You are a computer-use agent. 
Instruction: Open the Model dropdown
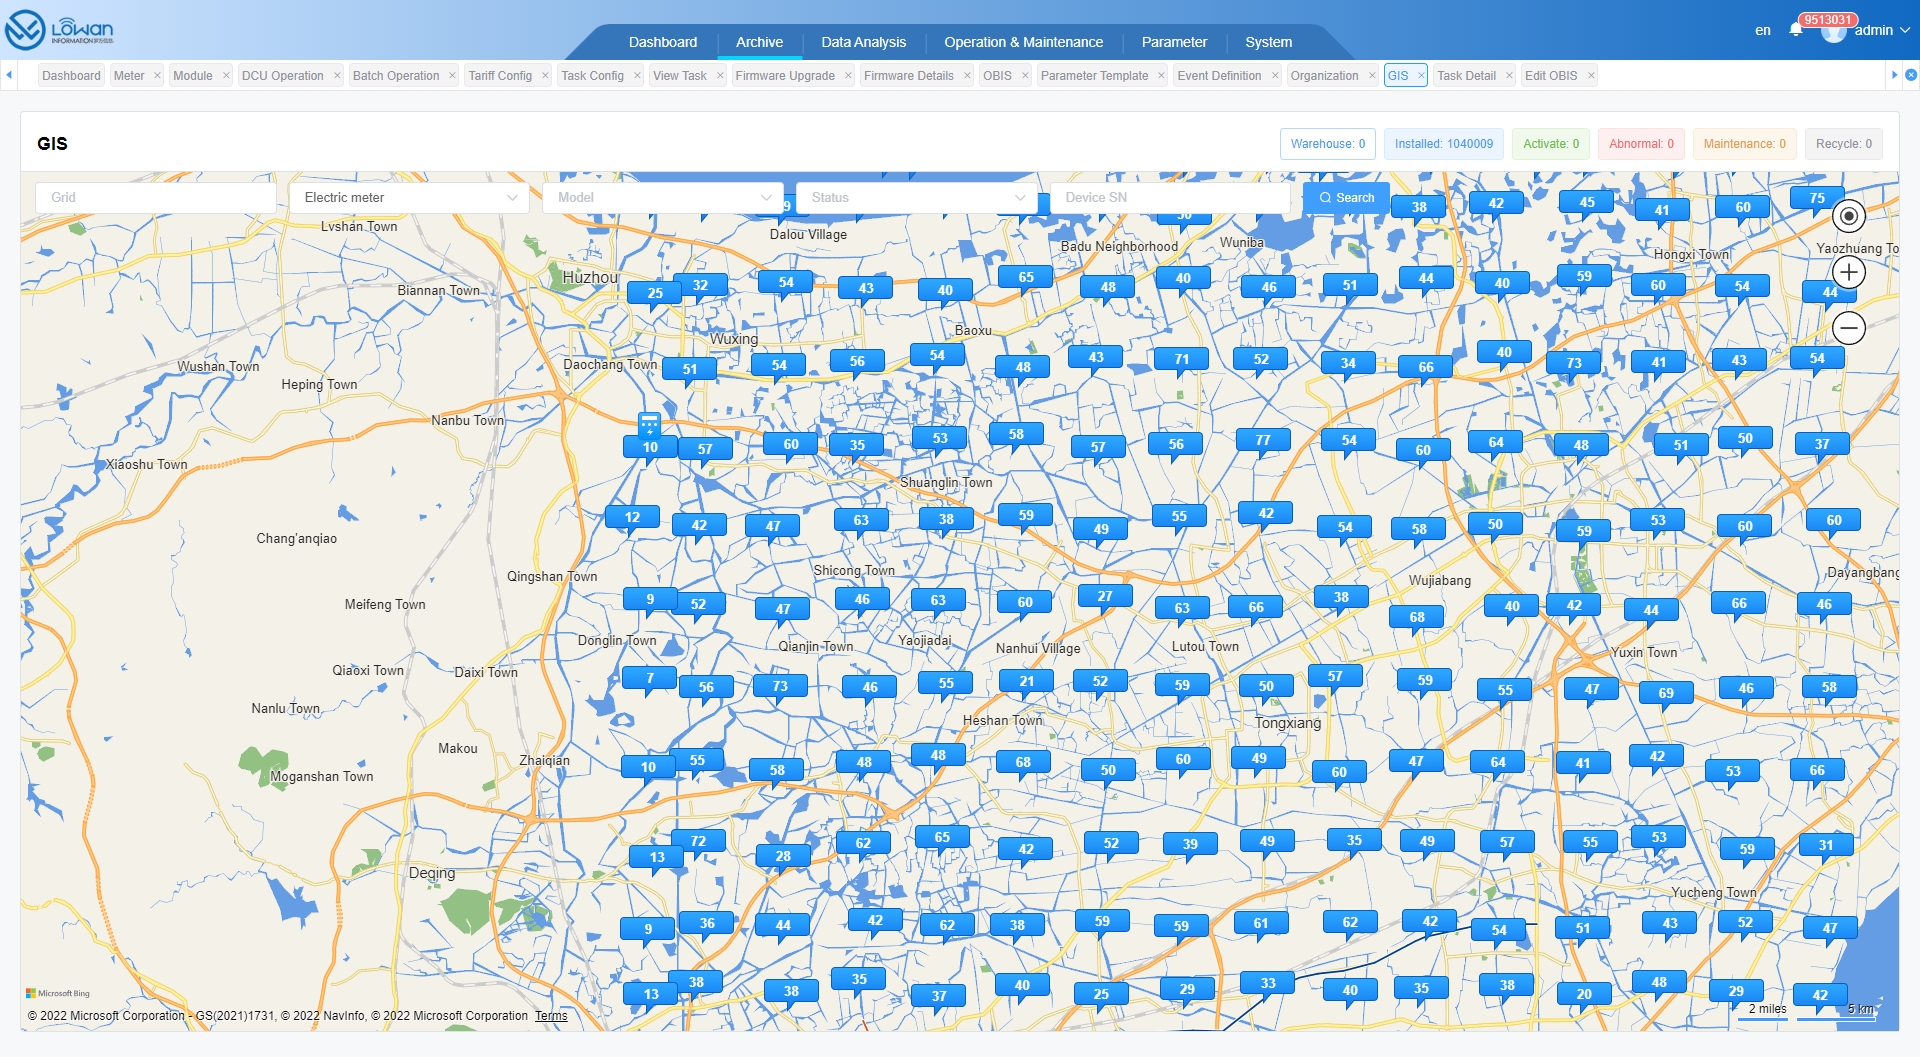(664, 197)
